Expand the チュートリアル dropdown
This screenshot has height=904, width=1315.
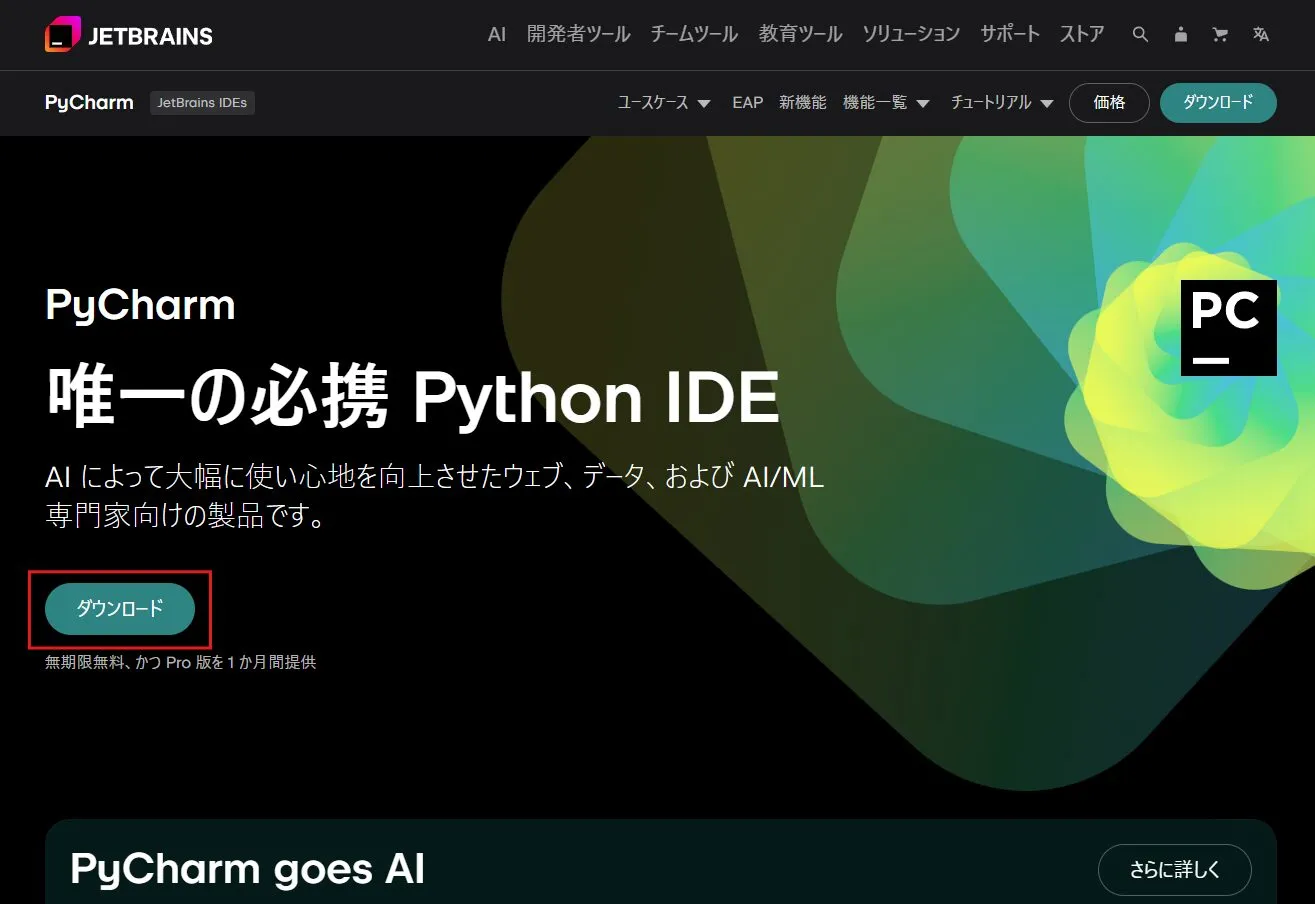[1002, 102]
